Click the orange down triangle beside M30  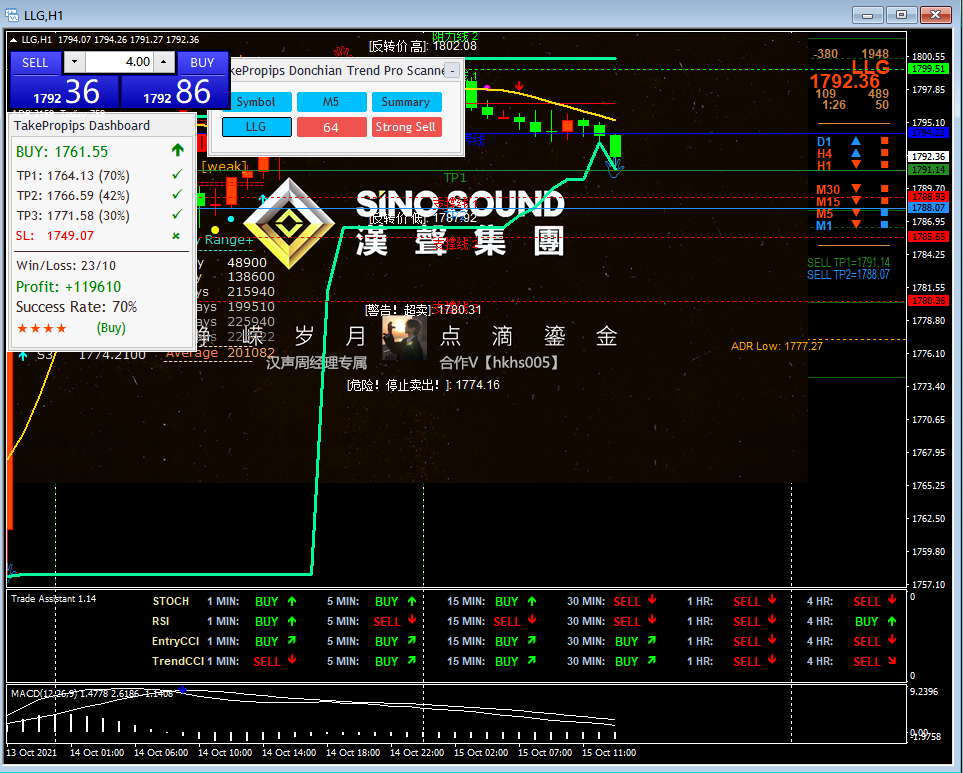tap(856, 188)
